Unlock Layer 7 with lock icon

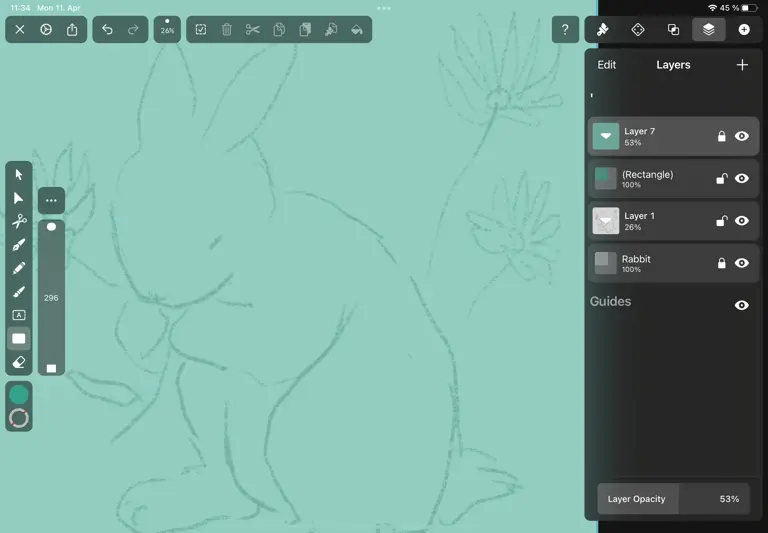click(x=721, y=136)
